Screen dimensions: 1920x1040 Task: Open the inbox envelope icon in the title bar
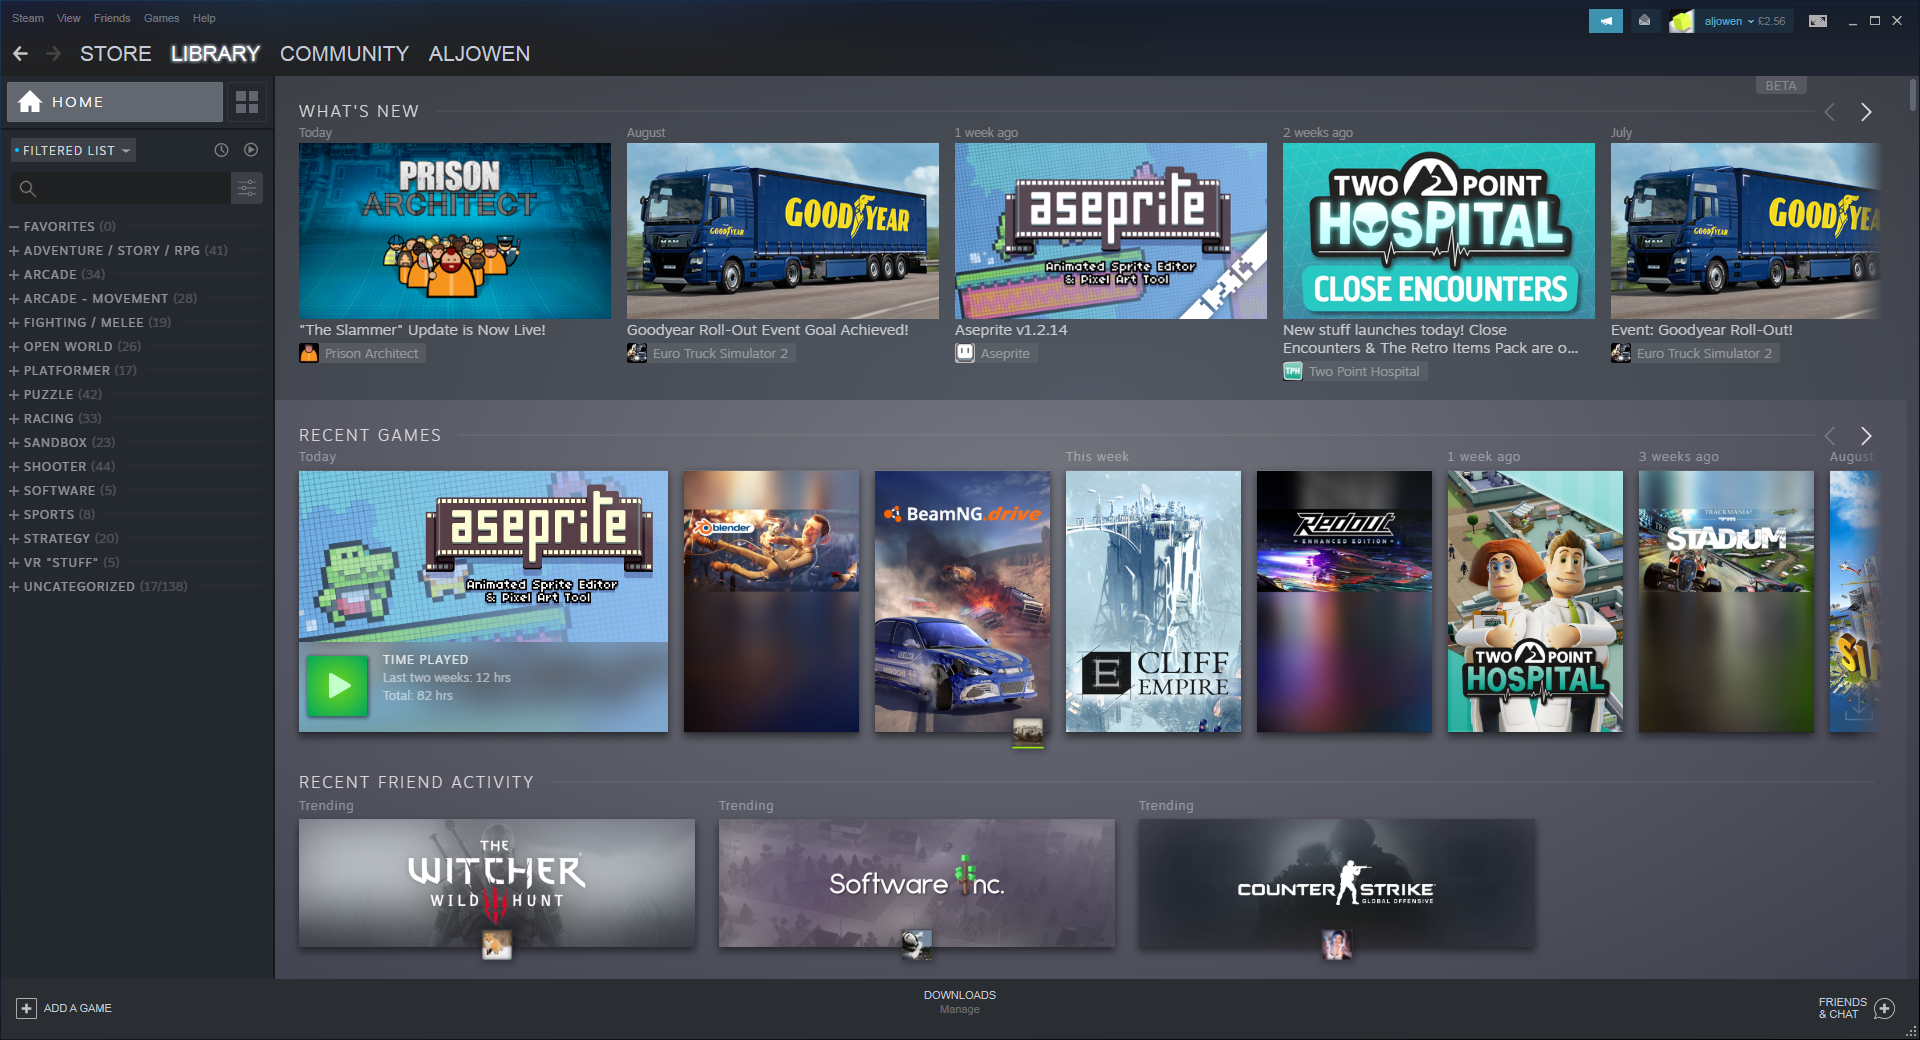pos(1644,20)
